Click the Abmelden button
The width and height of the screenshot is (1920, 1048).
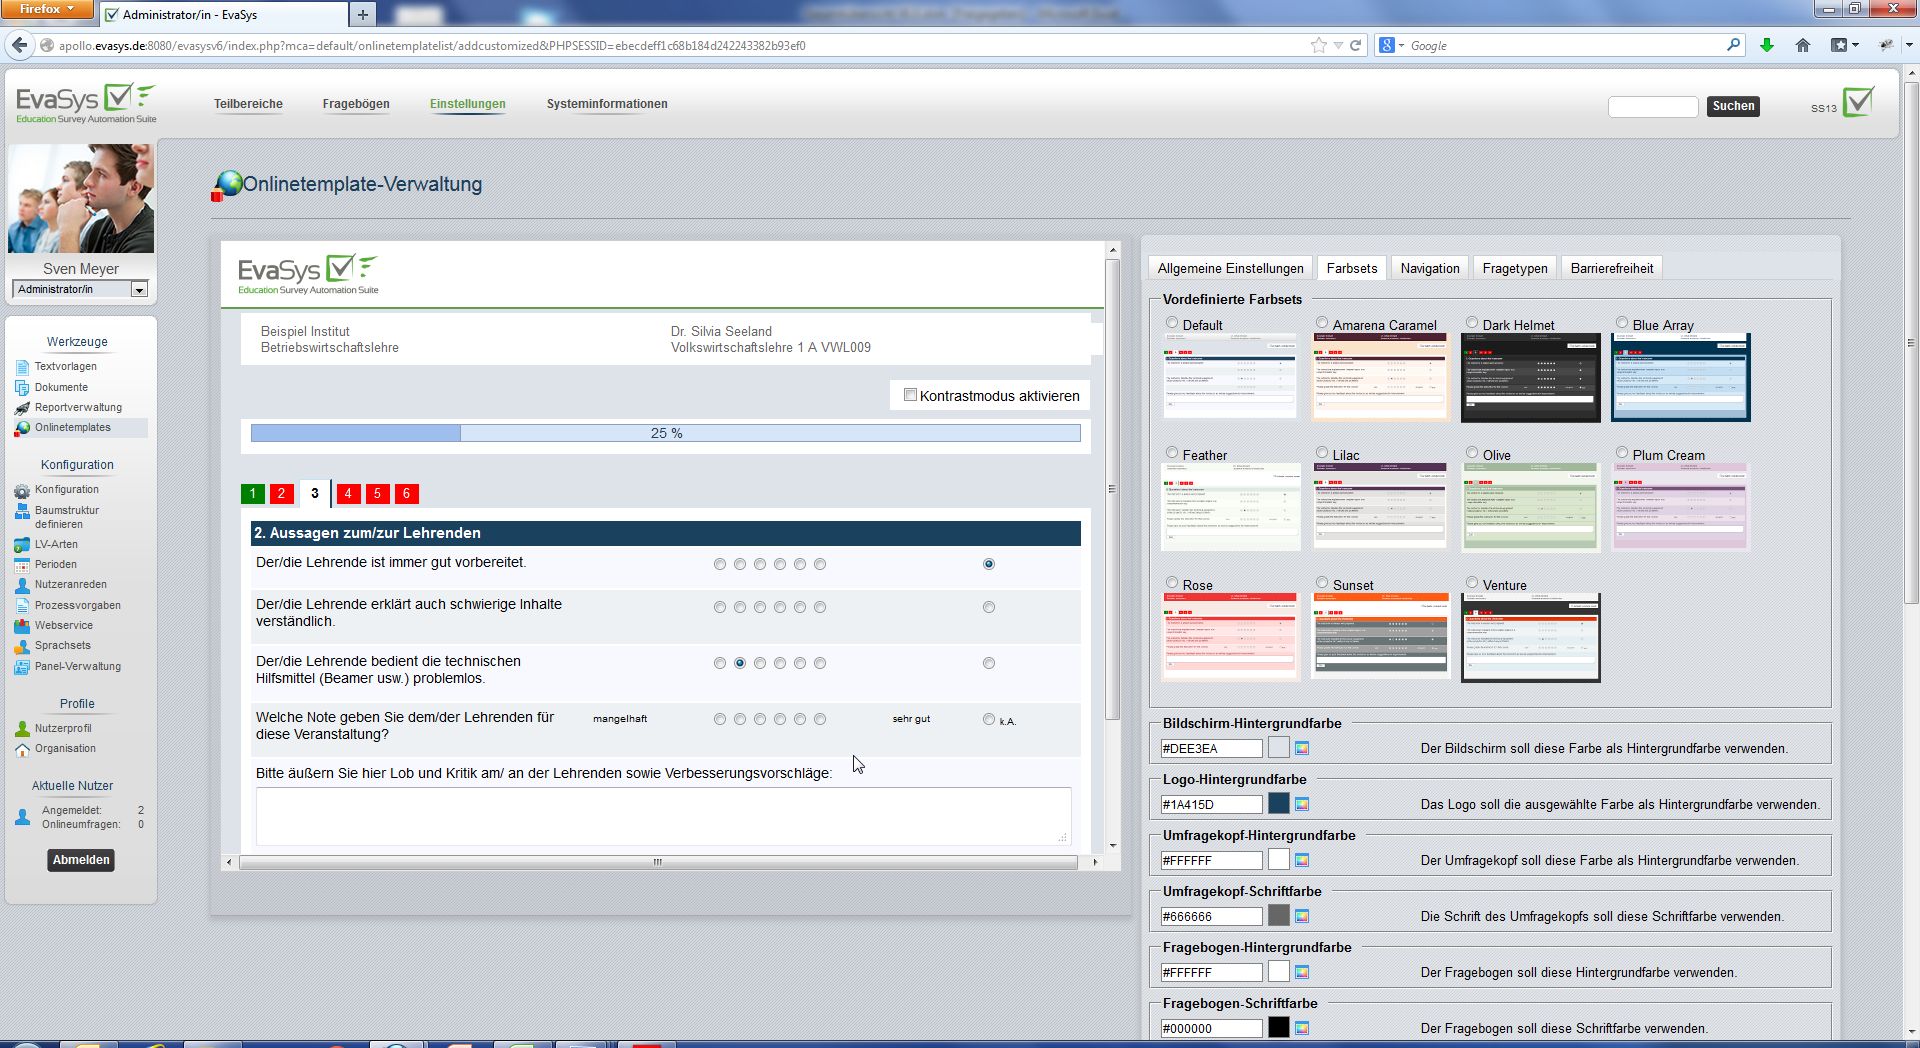80,860
